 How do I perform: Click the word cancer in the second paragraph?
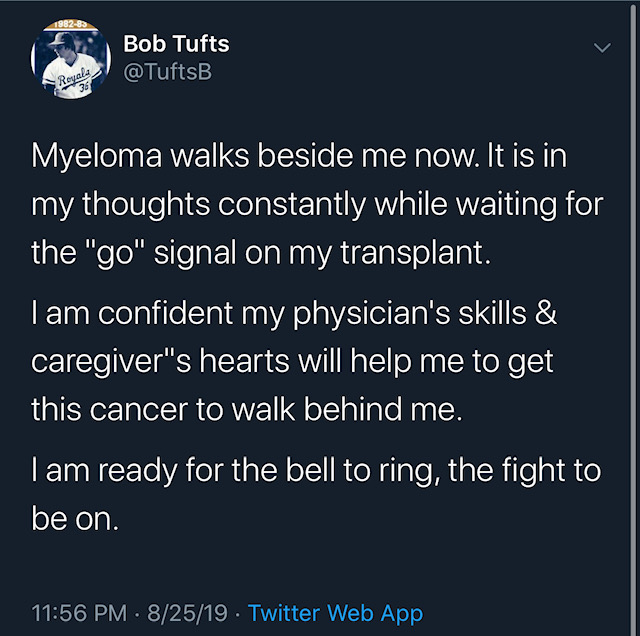[136, 410]
